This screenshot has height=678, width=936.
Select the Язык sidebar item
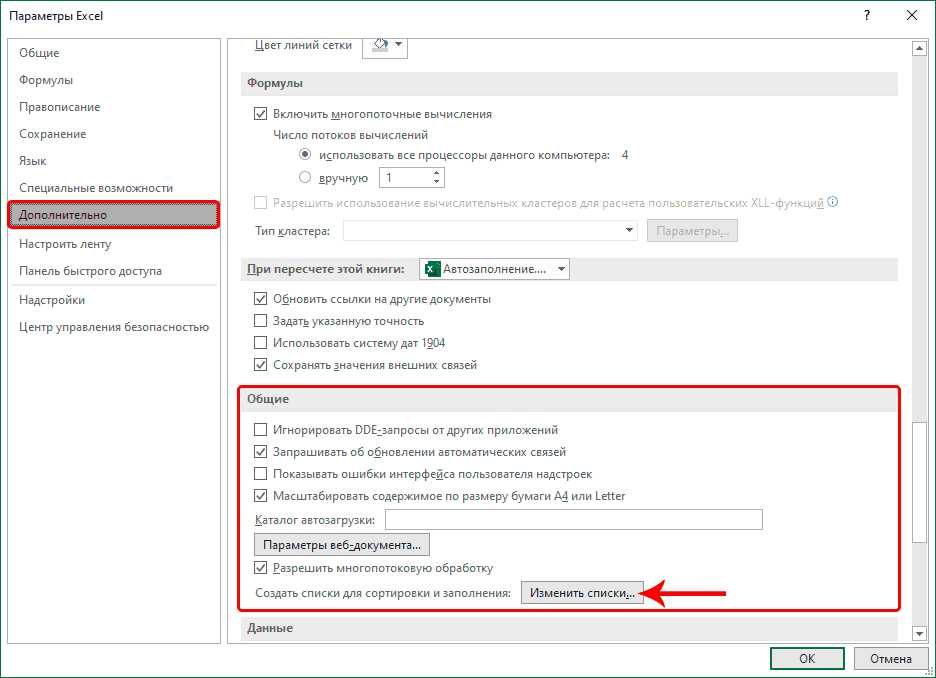113,161
